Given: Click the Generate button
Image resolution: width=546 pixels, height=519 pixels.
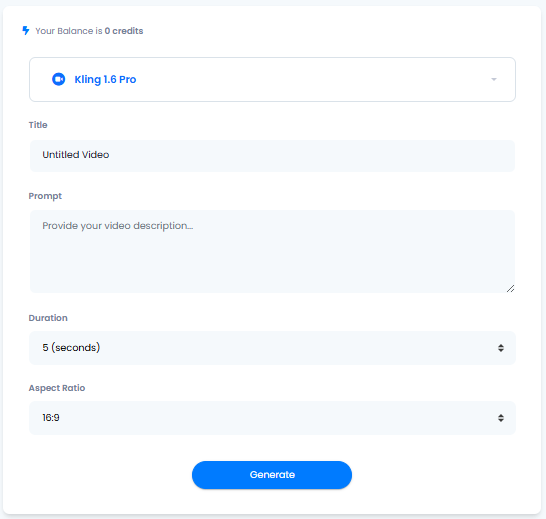Looking at the screenshot, I should tap(272, 475).
